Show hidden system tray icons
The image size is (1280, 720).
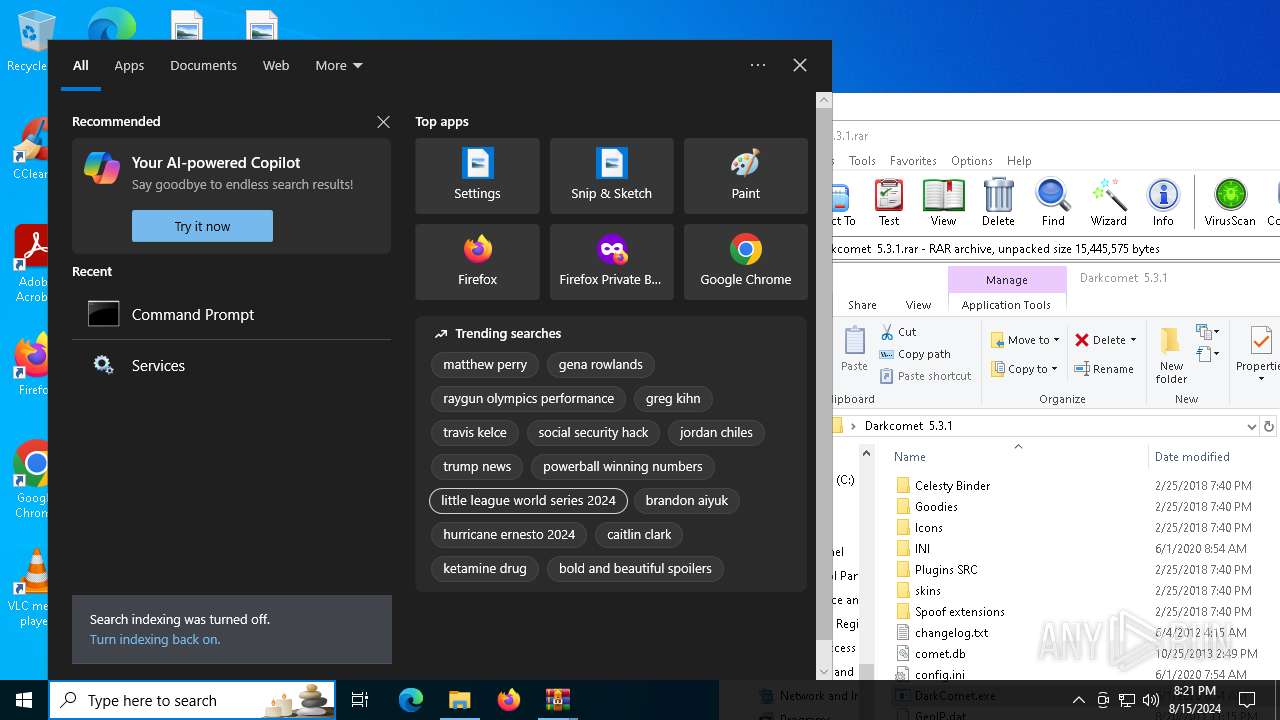[x=1078, y=700]
